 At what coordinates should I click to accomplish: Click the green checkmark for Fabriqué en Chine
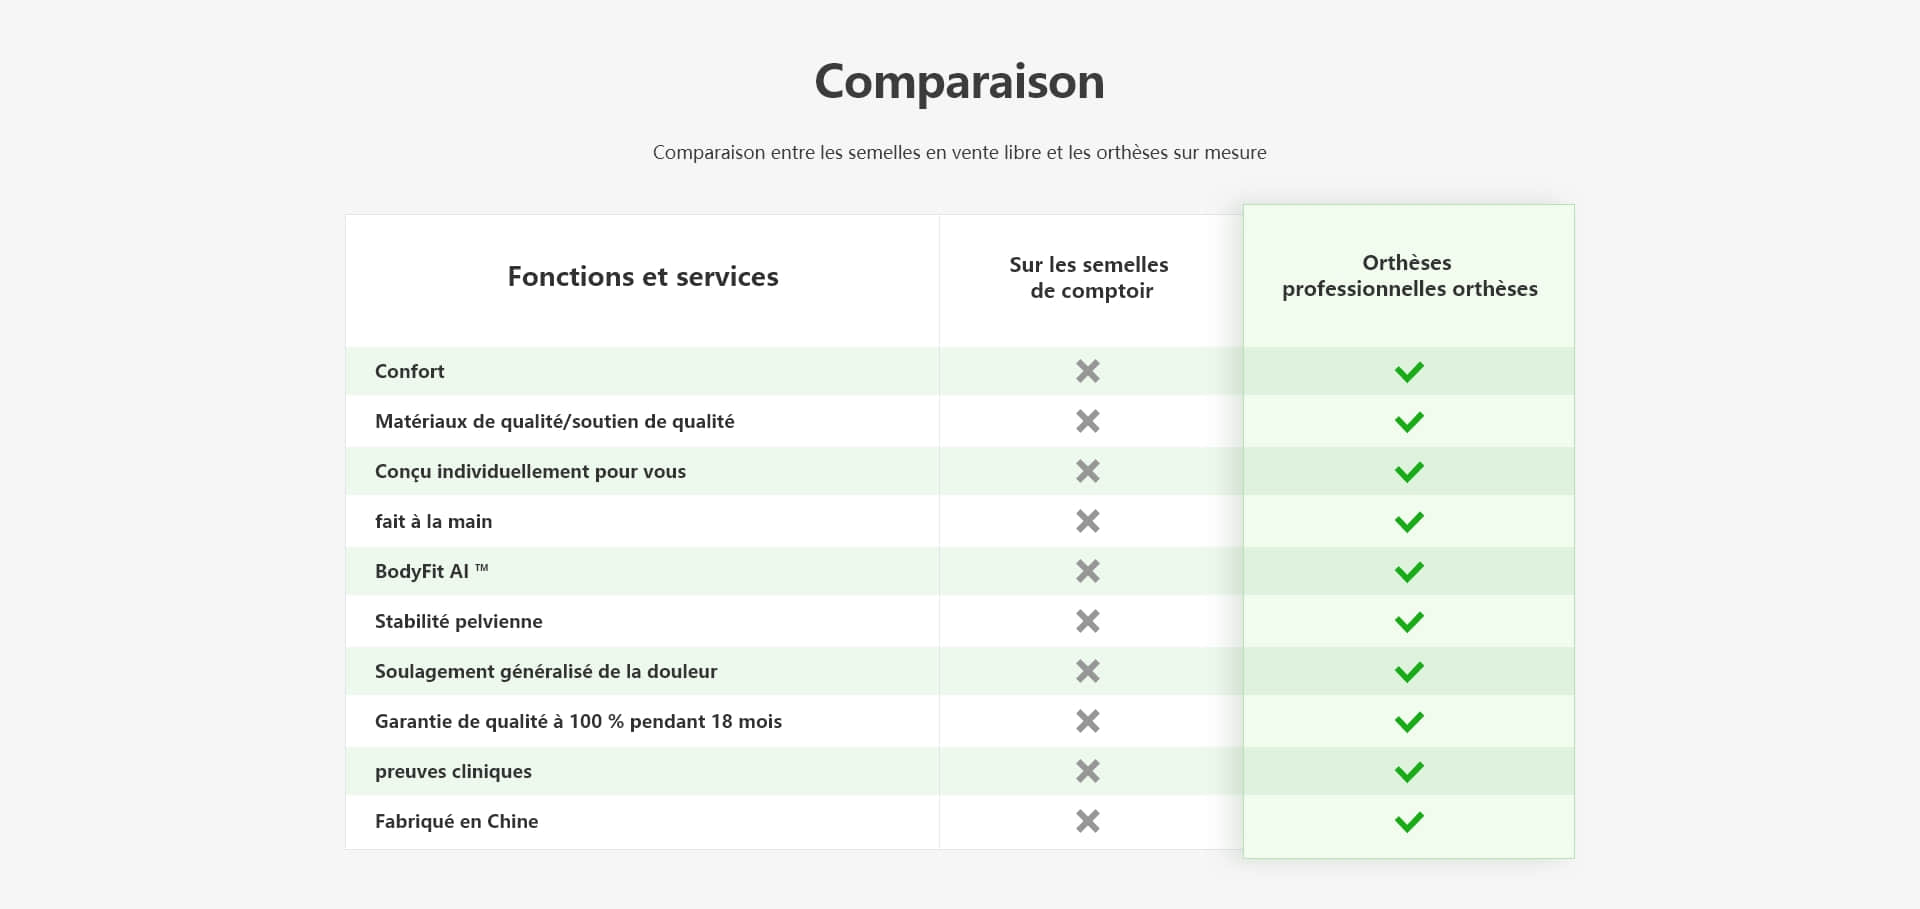[x=1409, y=822]
